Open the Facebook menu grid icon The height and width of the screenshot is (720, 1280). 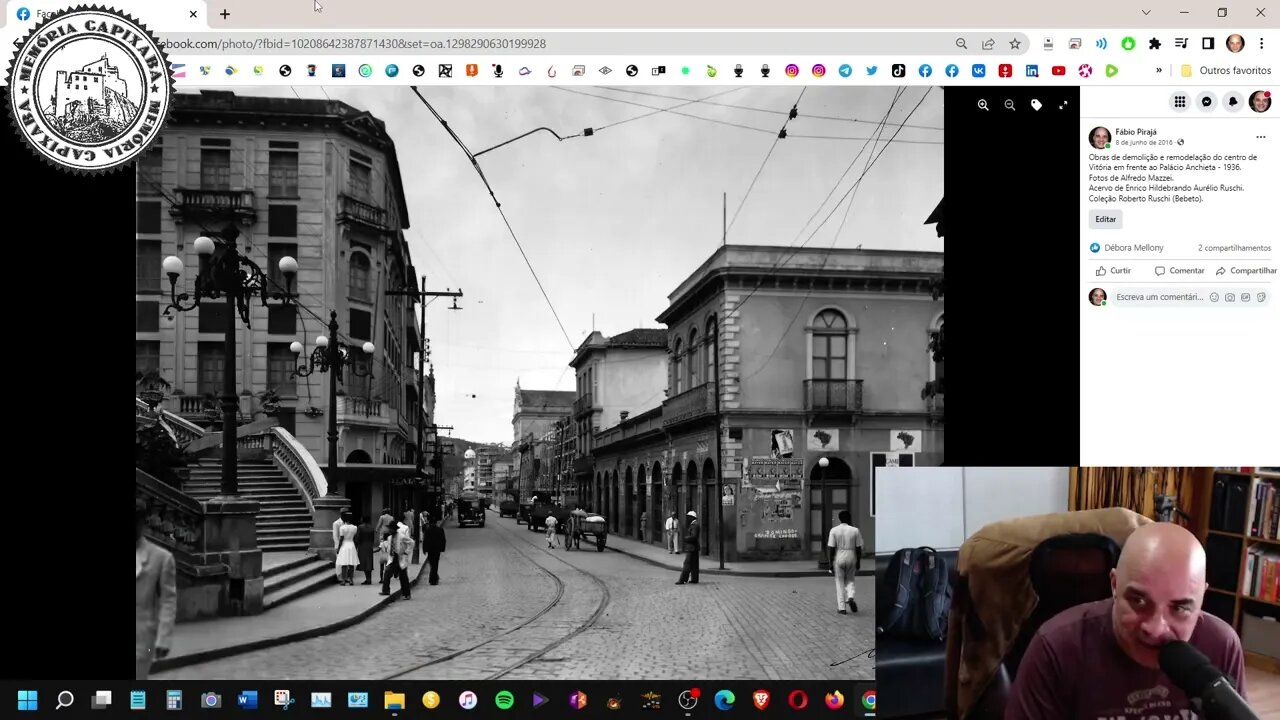click(x=1180, y=102)
